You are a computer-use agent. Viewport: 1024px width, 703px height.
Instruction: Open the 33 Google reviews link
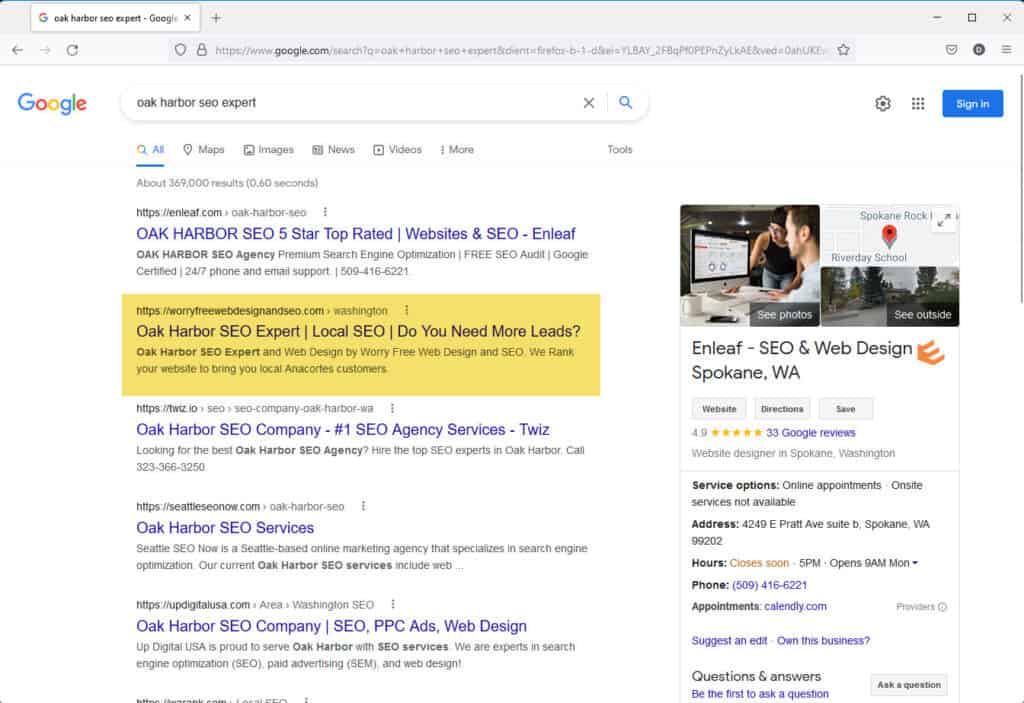coord(810,433)
